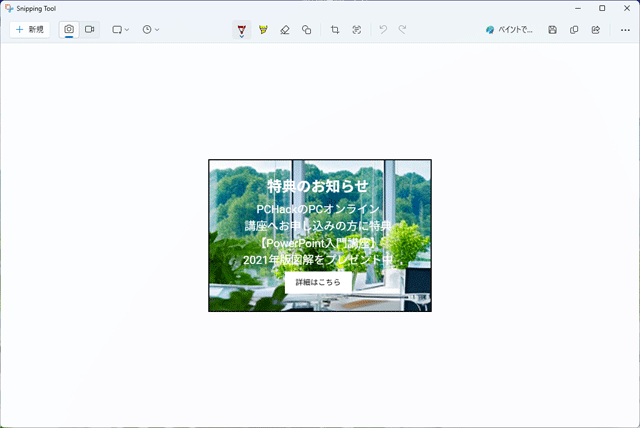Viewport: 640px width, 428px height.
Task: Maximize the Snipping Tool window
Action: point(602,8)
